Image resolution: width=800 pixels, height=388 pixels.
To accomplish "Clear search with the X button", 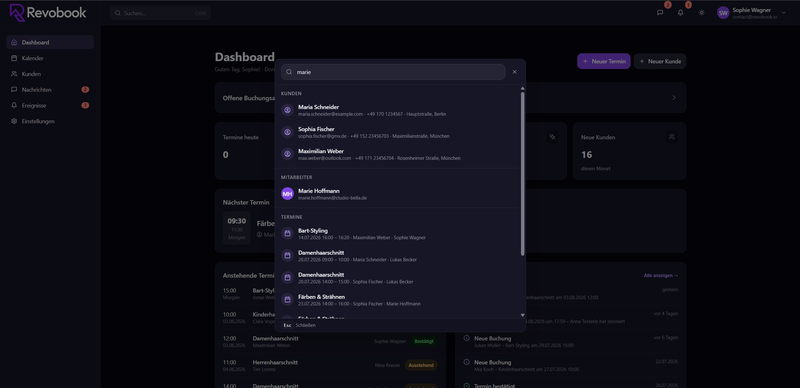I will [514, 72].
